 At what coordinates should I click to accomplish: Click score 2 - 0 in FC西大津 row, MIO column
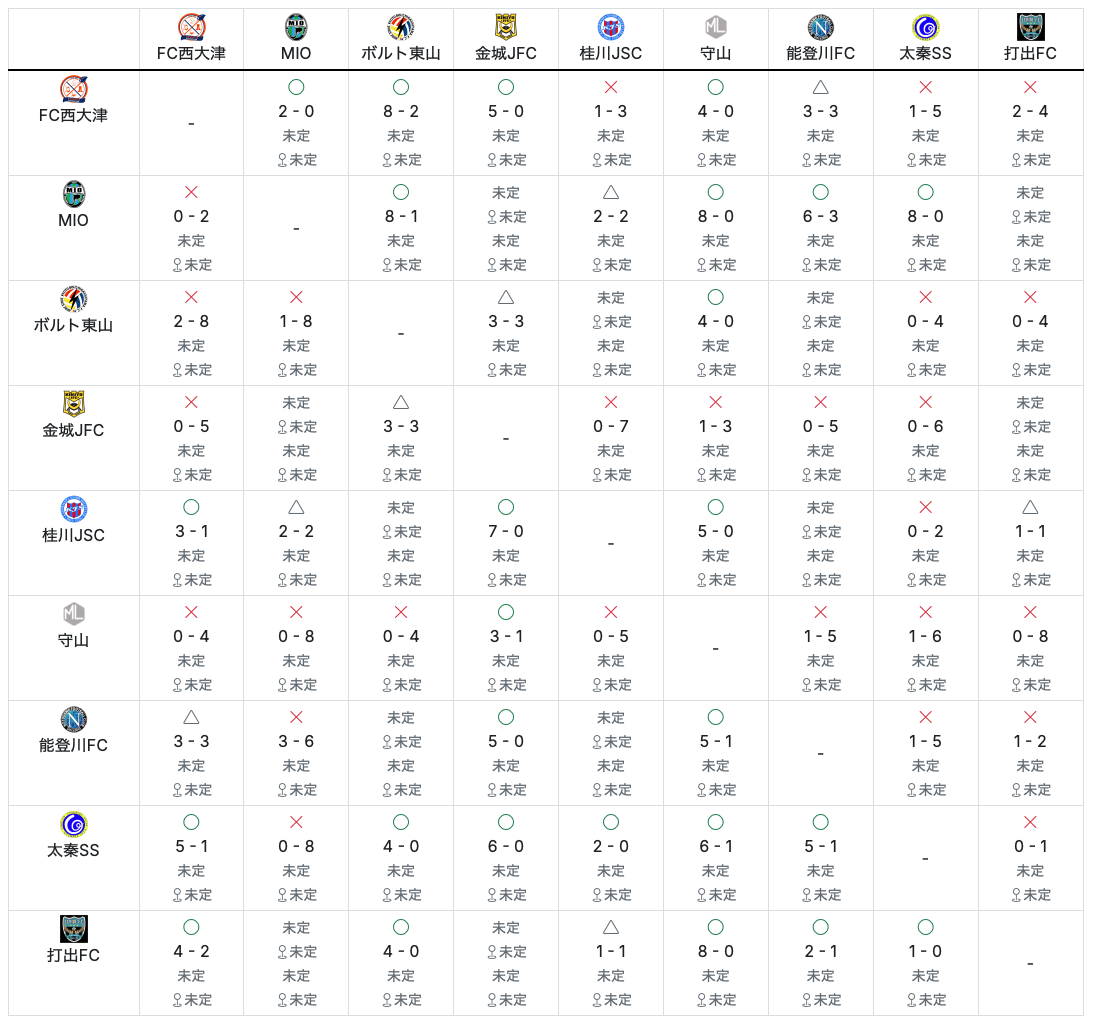pos(296,112)
